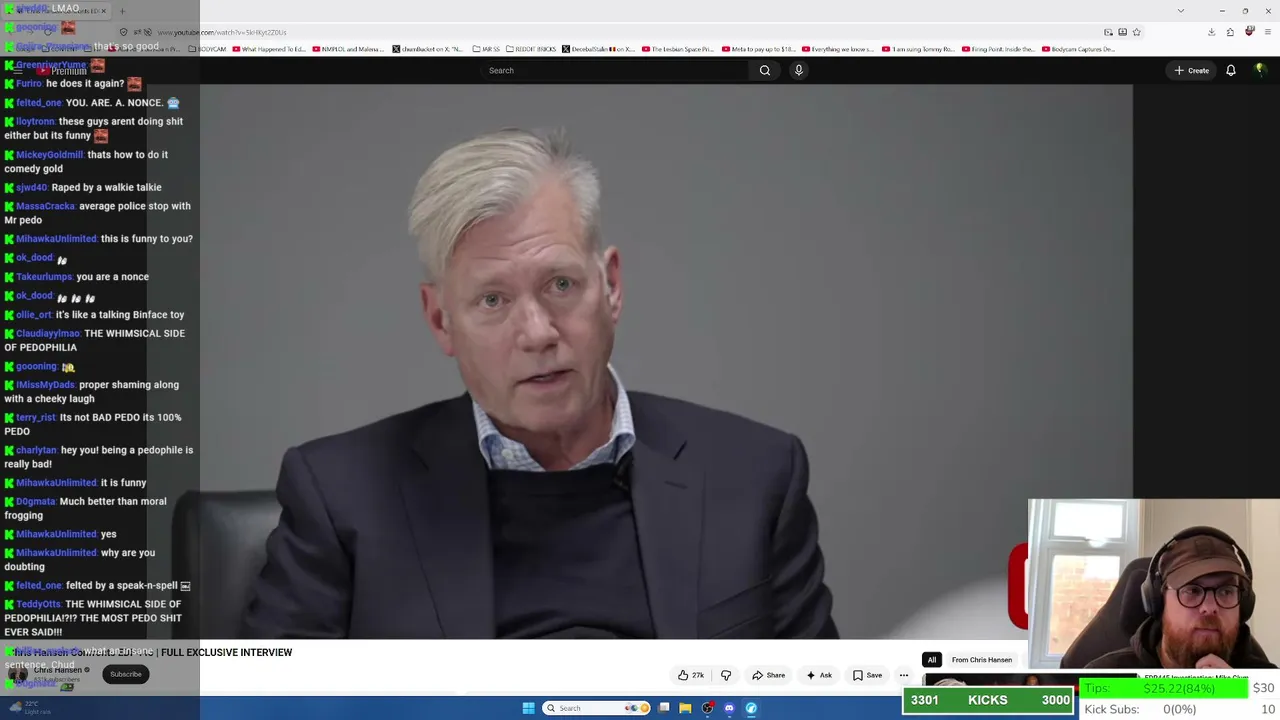Click chat username 'ollie_ort'

[x=34, y=315]
